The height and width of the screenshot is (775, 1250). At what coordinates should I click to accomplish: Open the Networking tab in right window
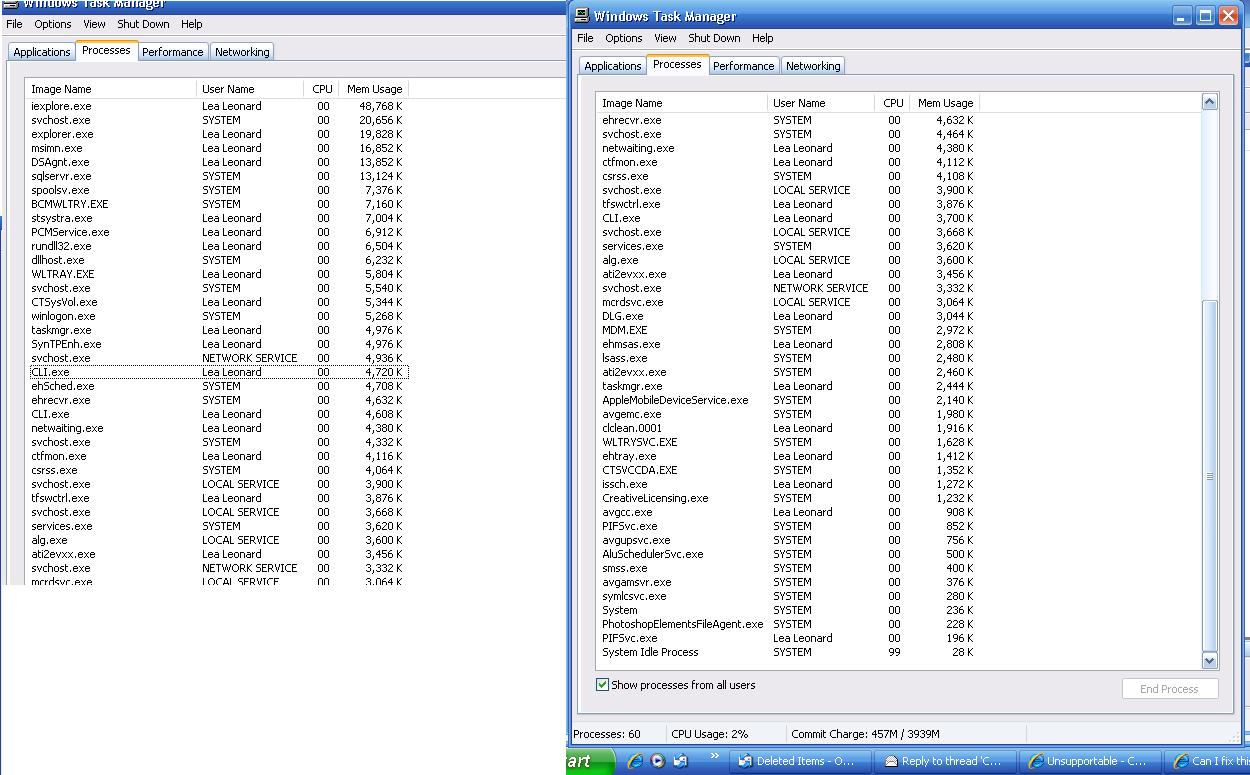pyautogui.click(x=813, y=66)
